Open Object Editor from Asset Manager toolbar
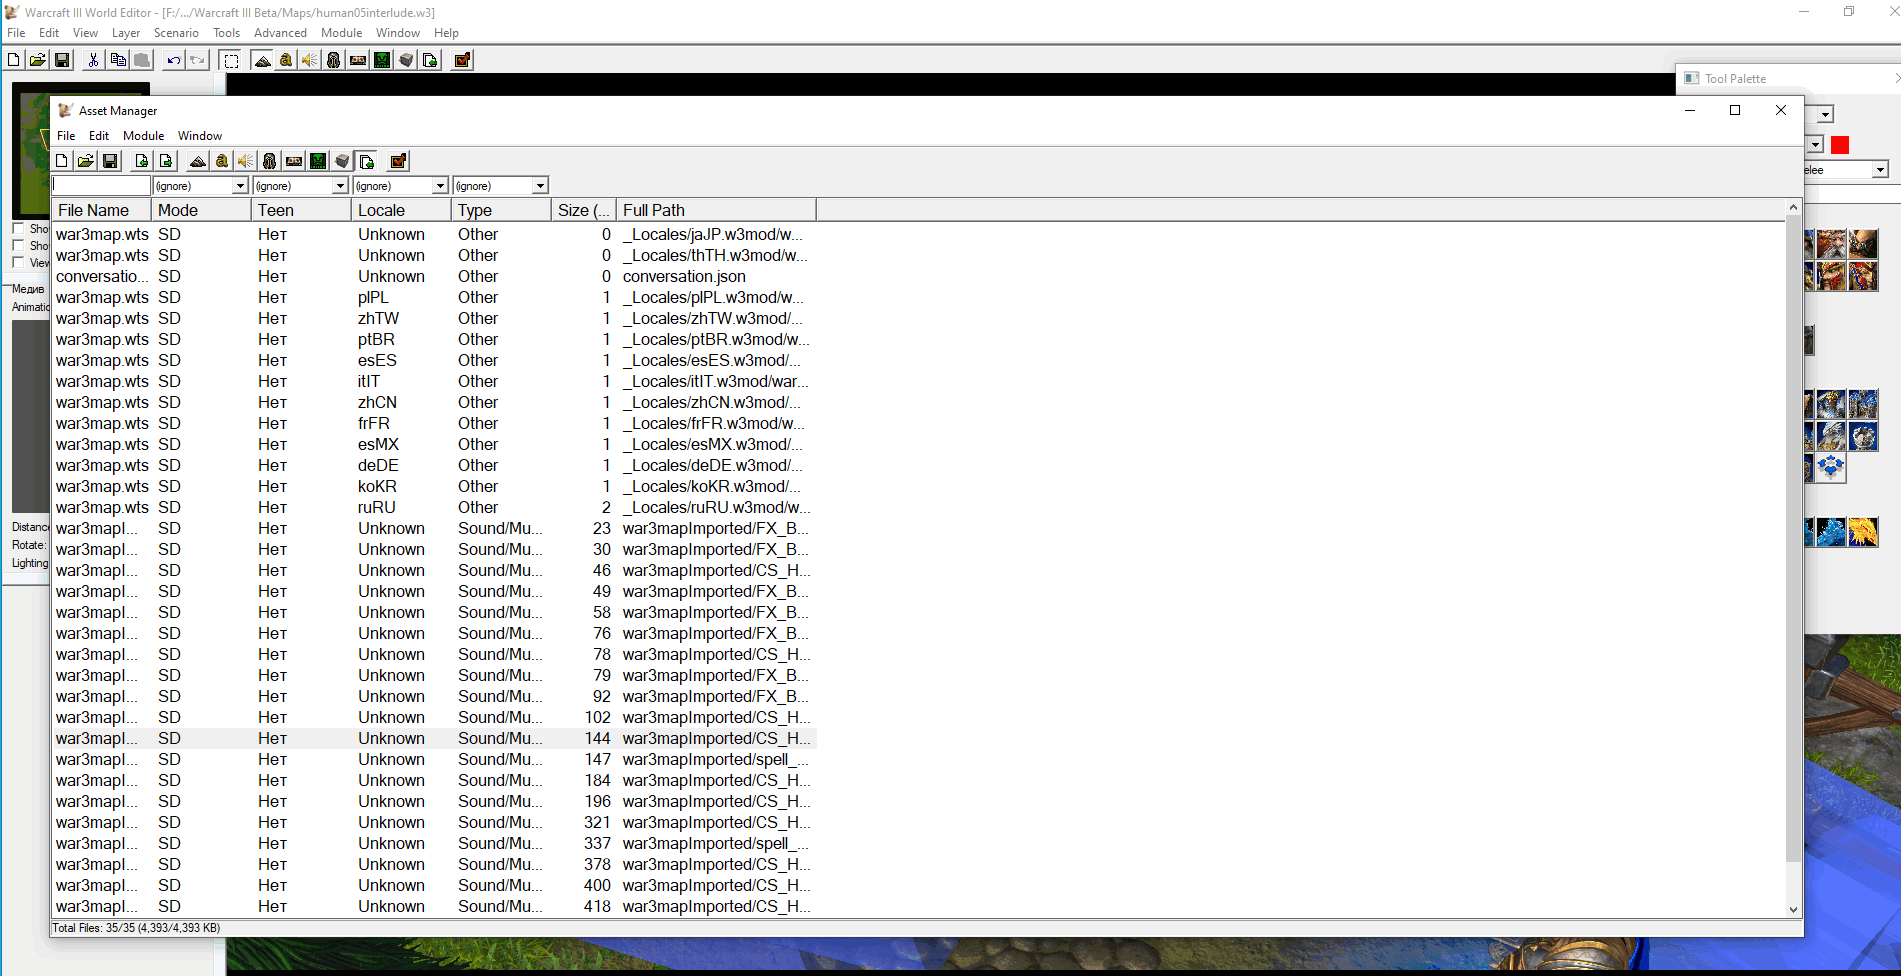Viewport: 1901px width, 976px height. coord(270,161)
